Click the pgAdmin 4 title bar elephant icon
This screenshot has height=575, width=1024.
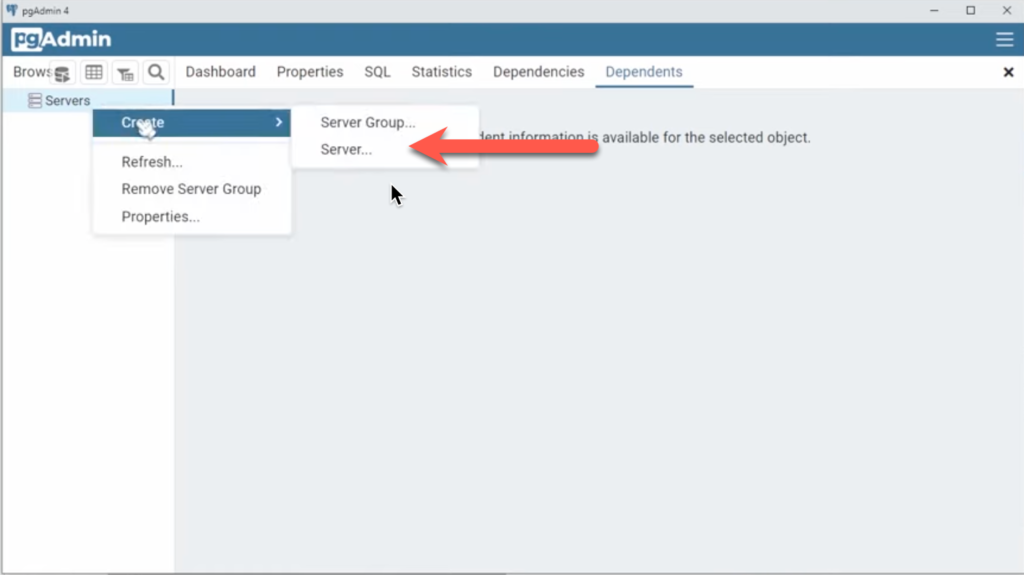click(12, 10)
